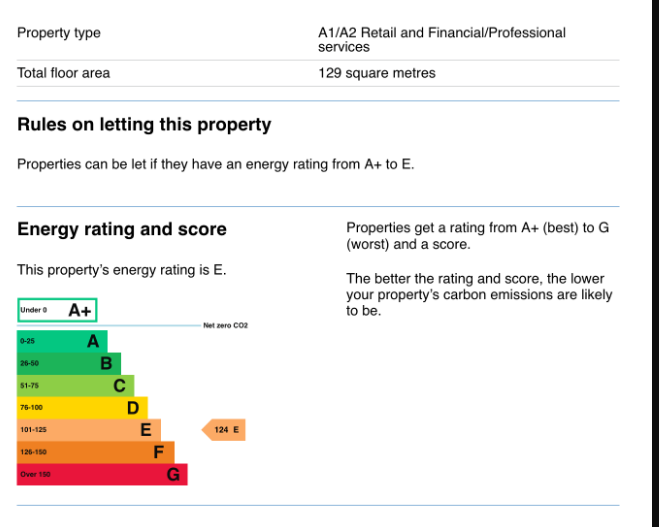Click the sentence stating the energy rating is E
The image size is (659, 527).
click(122, 270)
